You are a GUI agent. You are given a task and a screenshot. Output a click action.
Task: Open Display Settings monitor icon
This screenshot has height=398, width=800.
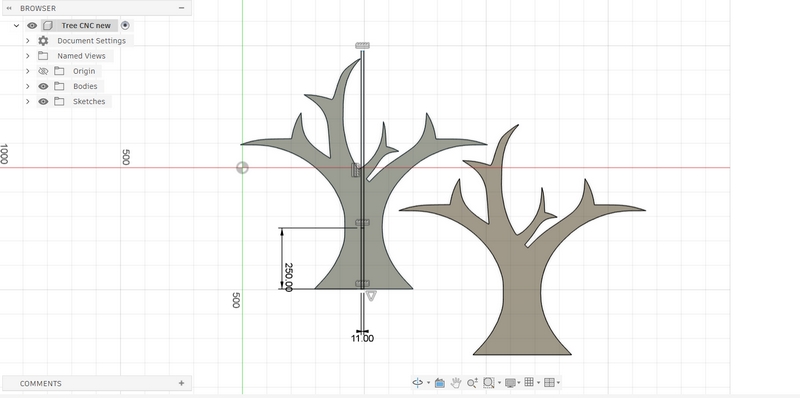click(510, 382)
